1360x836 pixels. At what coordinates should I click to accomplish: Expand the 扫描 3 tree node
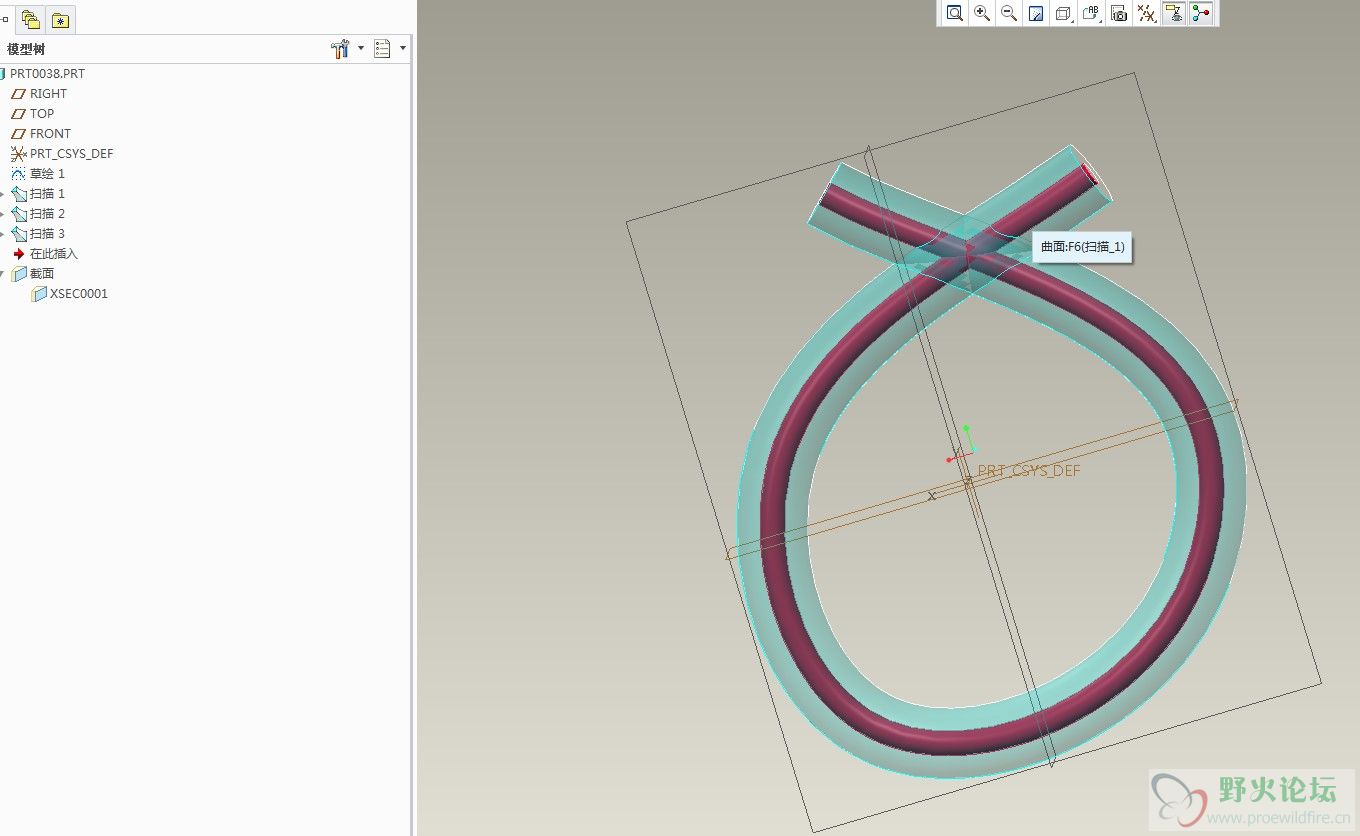3,234
